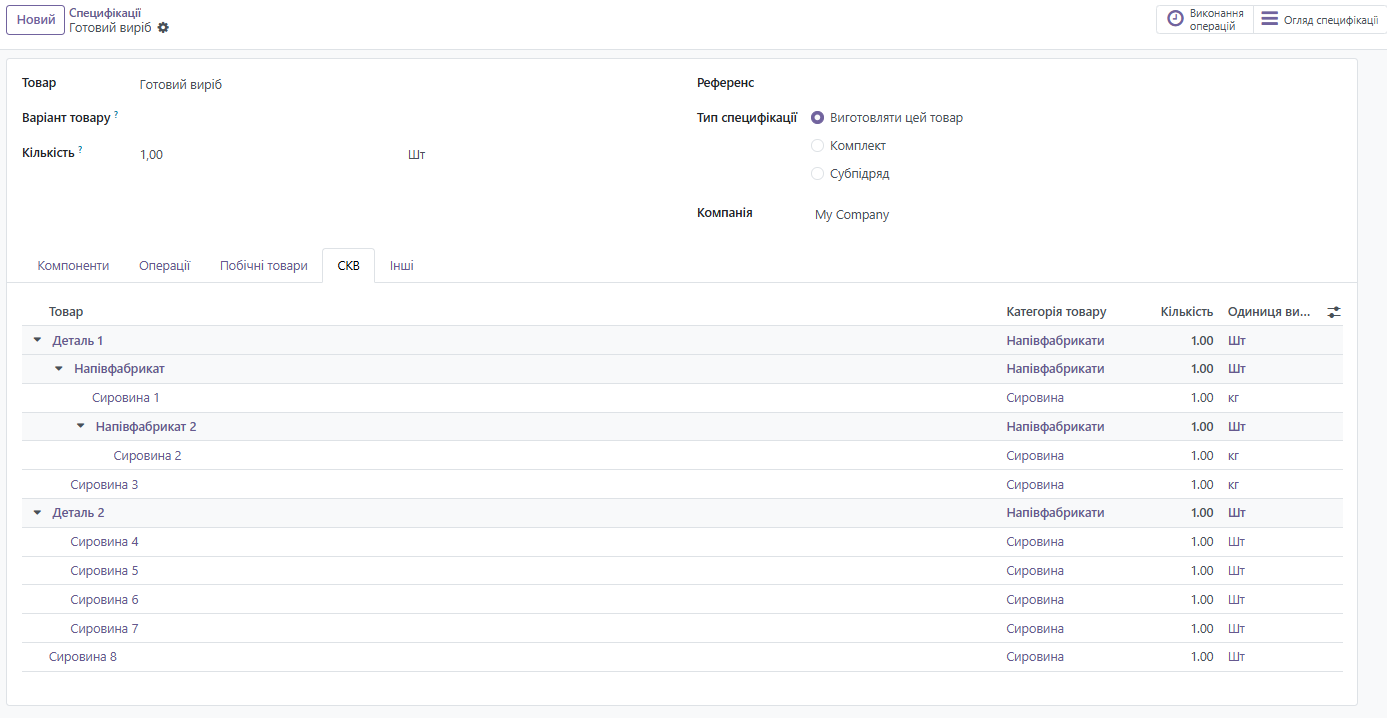This screenshot has width=1387, height=718.
Task: Go to the Побічні товари tab
Action: (x=264, y=266)
